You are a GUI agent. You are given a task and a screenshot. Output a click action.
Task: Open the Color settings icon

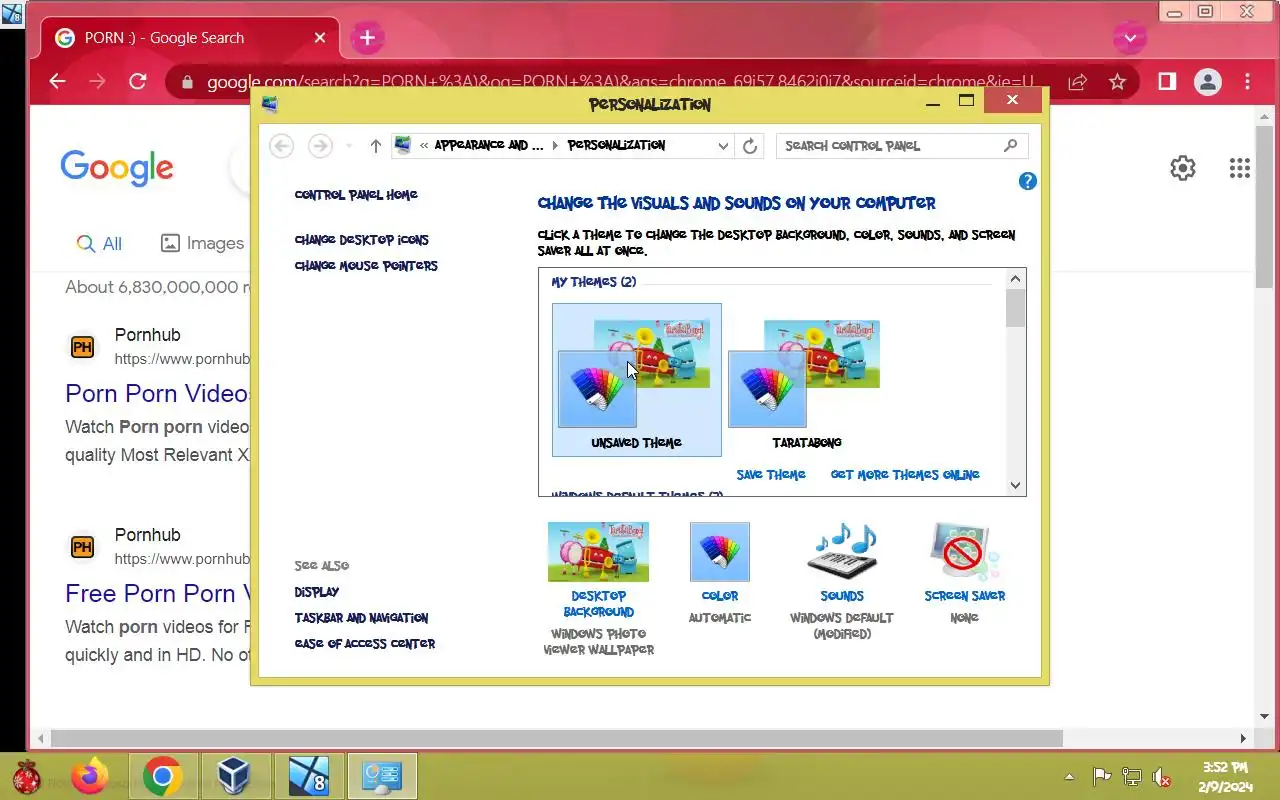(x=719, y=551)
